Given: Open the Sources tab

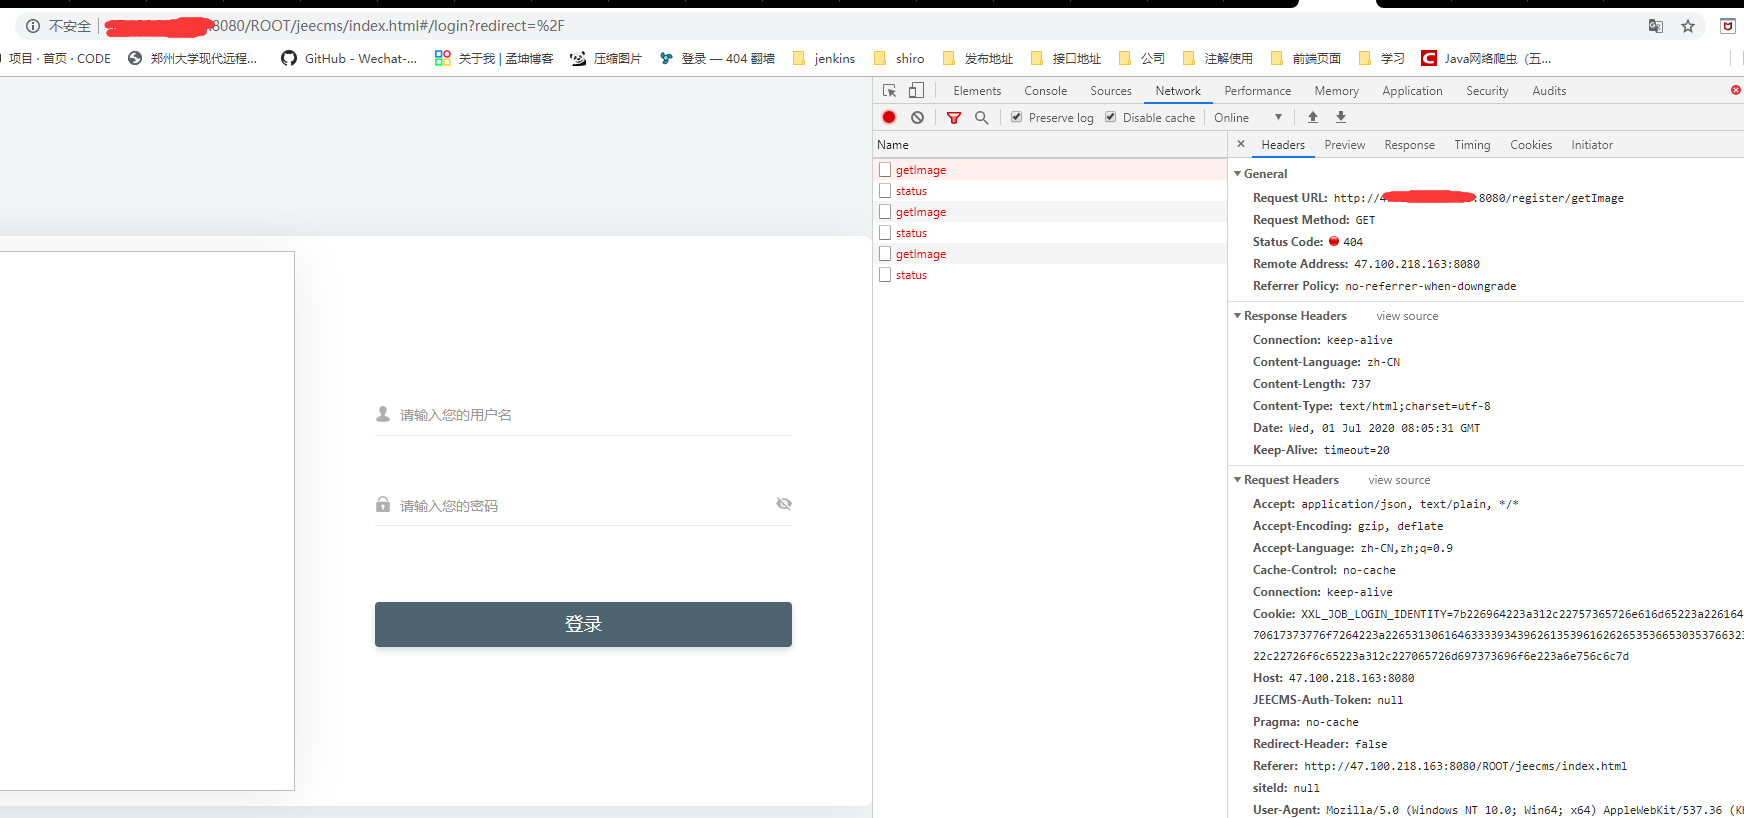Looking at the screenshot, I should click(x=1111, y=91).
